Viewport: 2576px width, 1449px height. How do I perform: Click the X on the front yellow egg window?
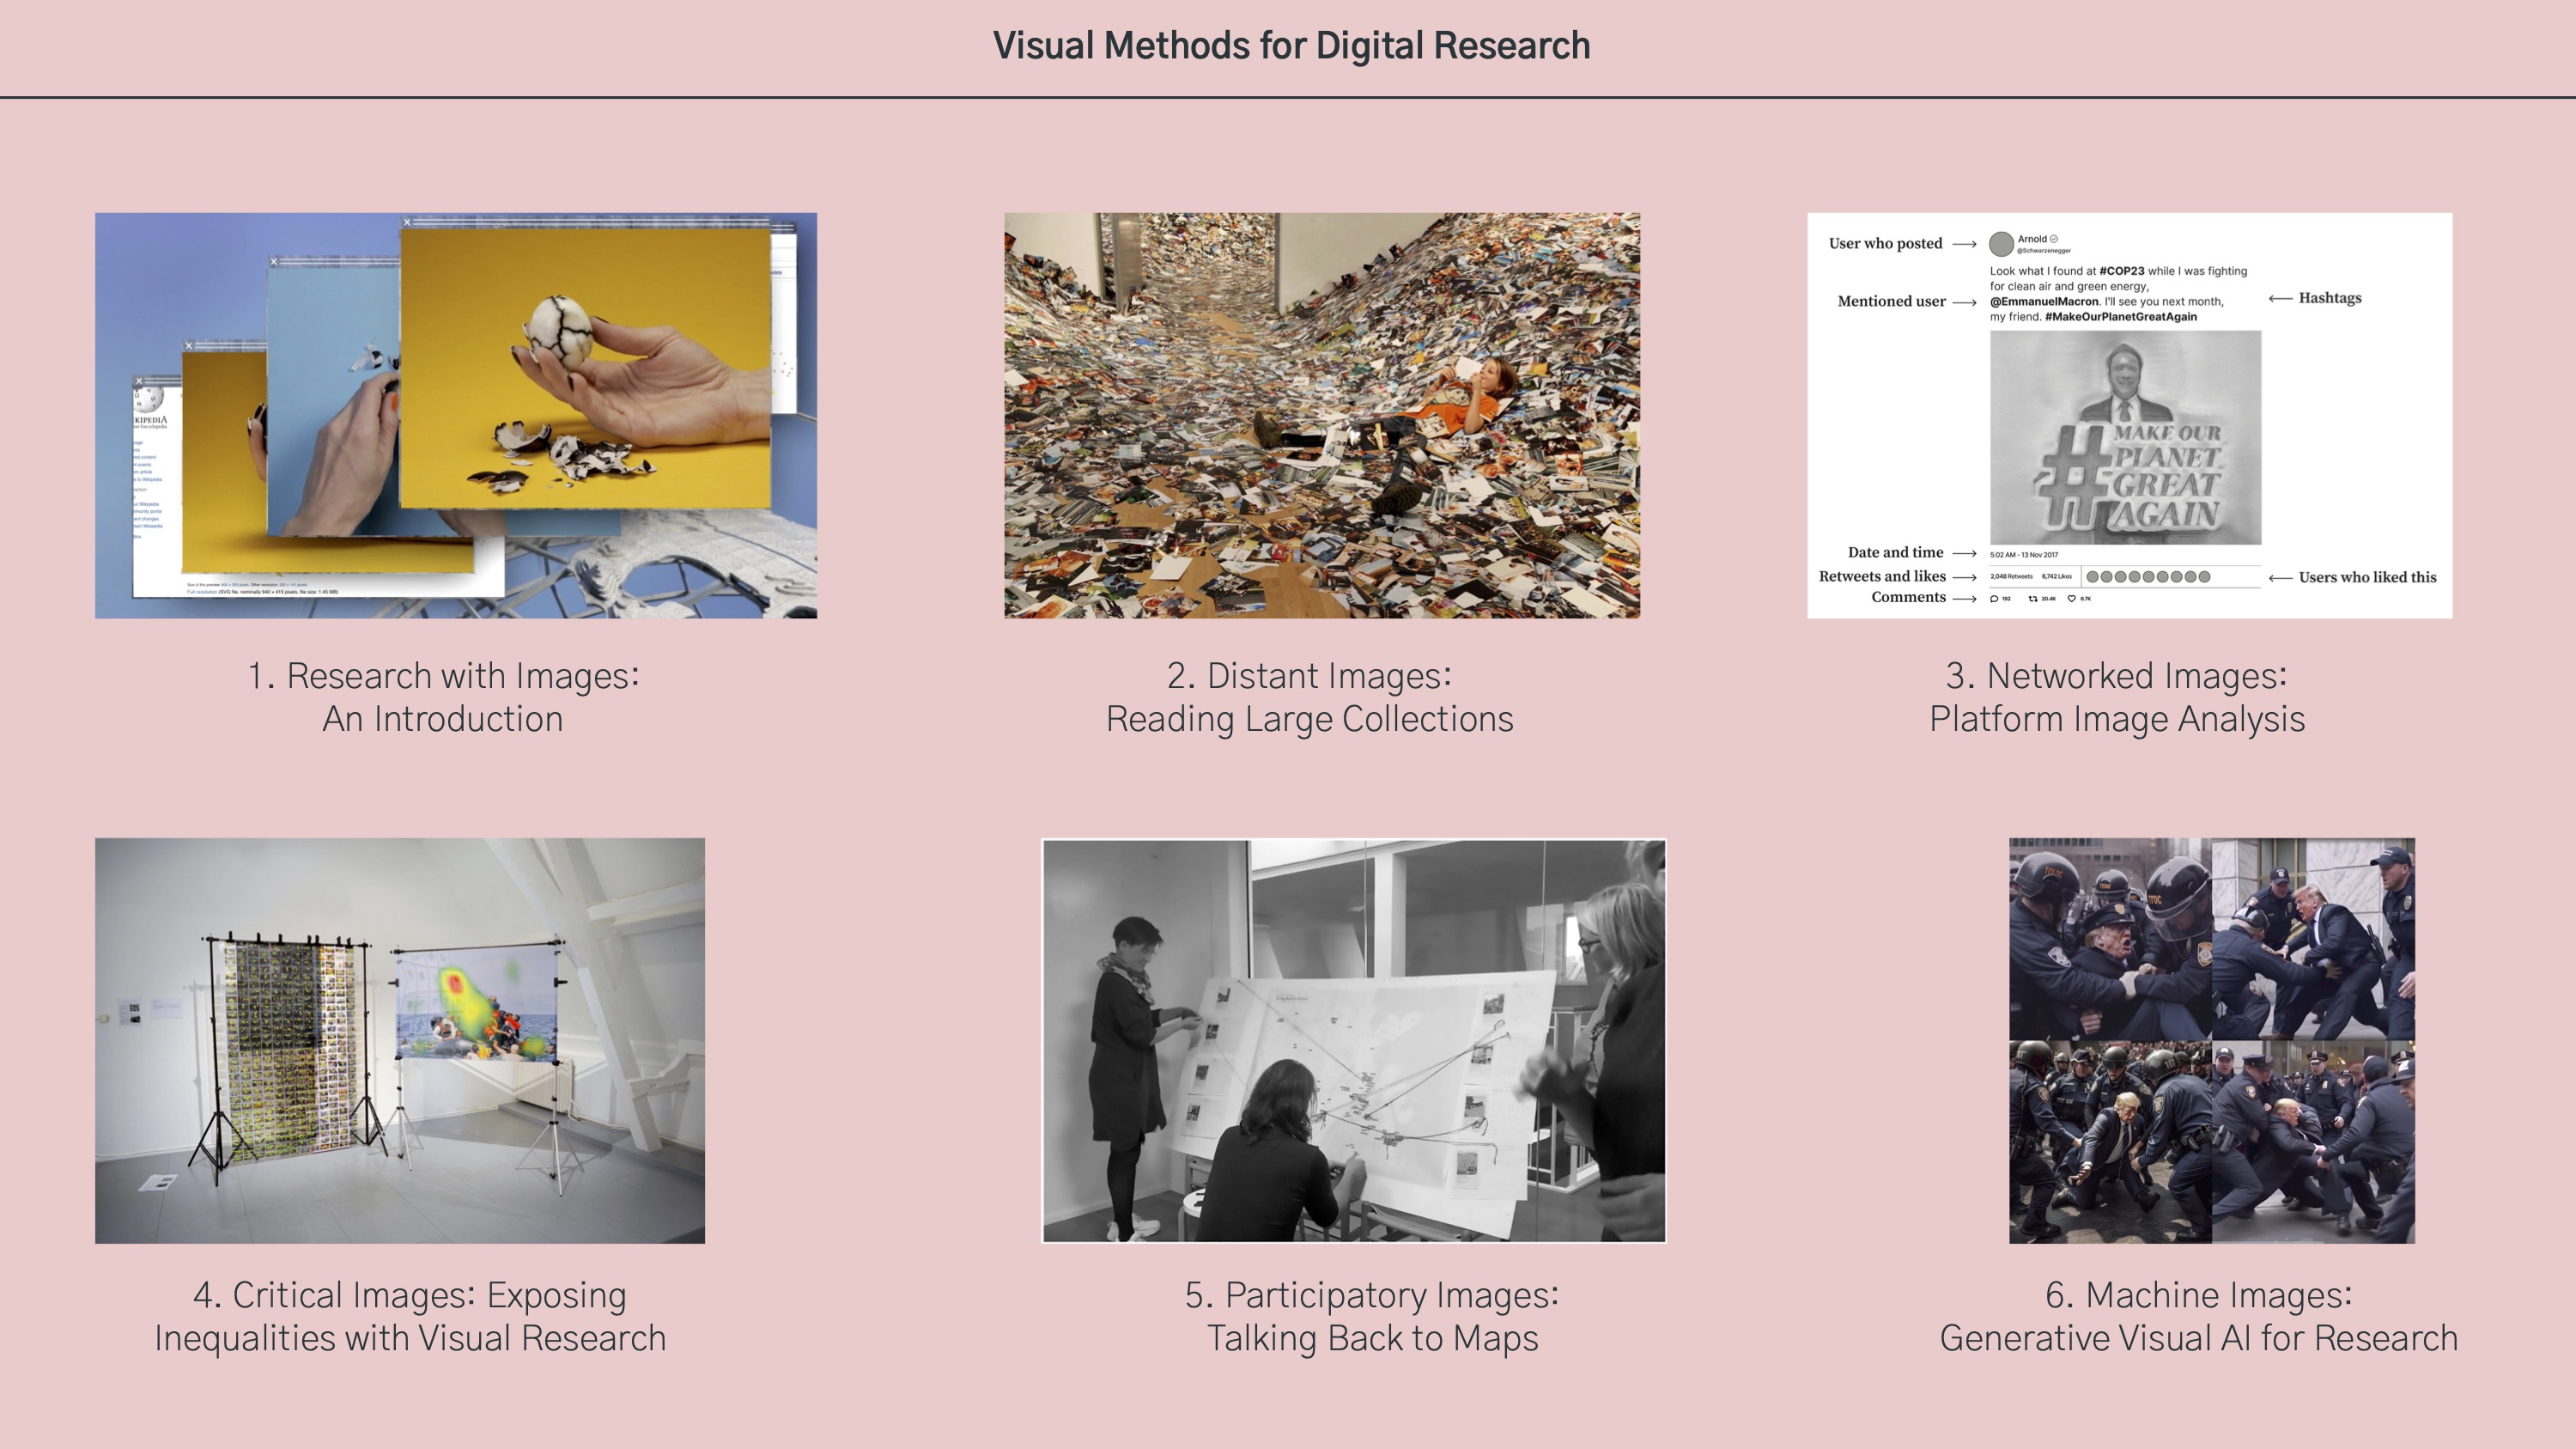tap(407, 222)
